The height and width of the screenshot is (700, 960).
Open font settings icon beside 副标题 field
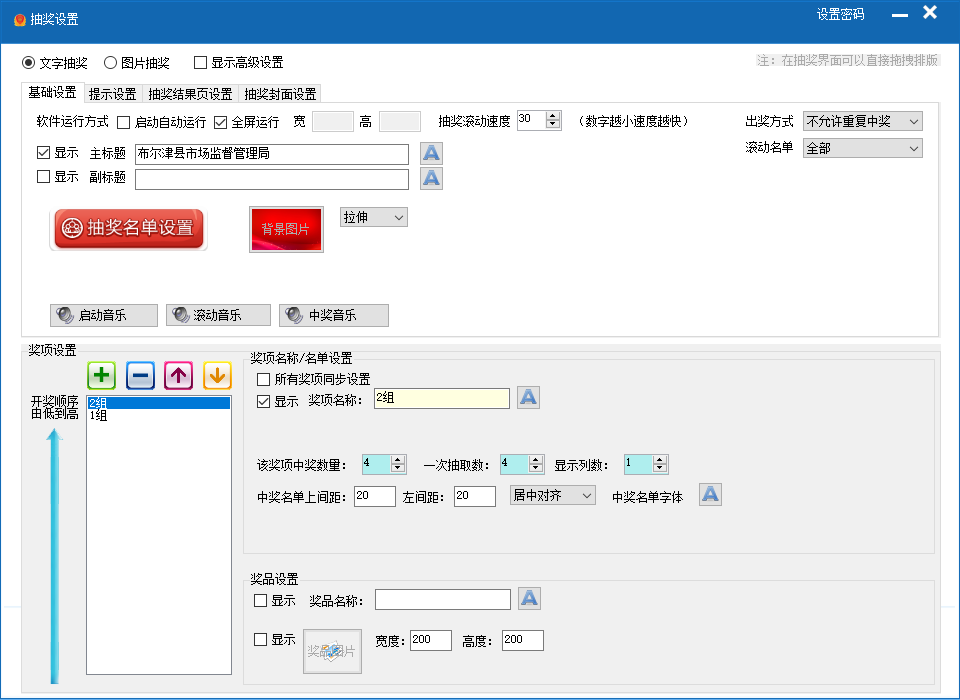pos(431,179)
